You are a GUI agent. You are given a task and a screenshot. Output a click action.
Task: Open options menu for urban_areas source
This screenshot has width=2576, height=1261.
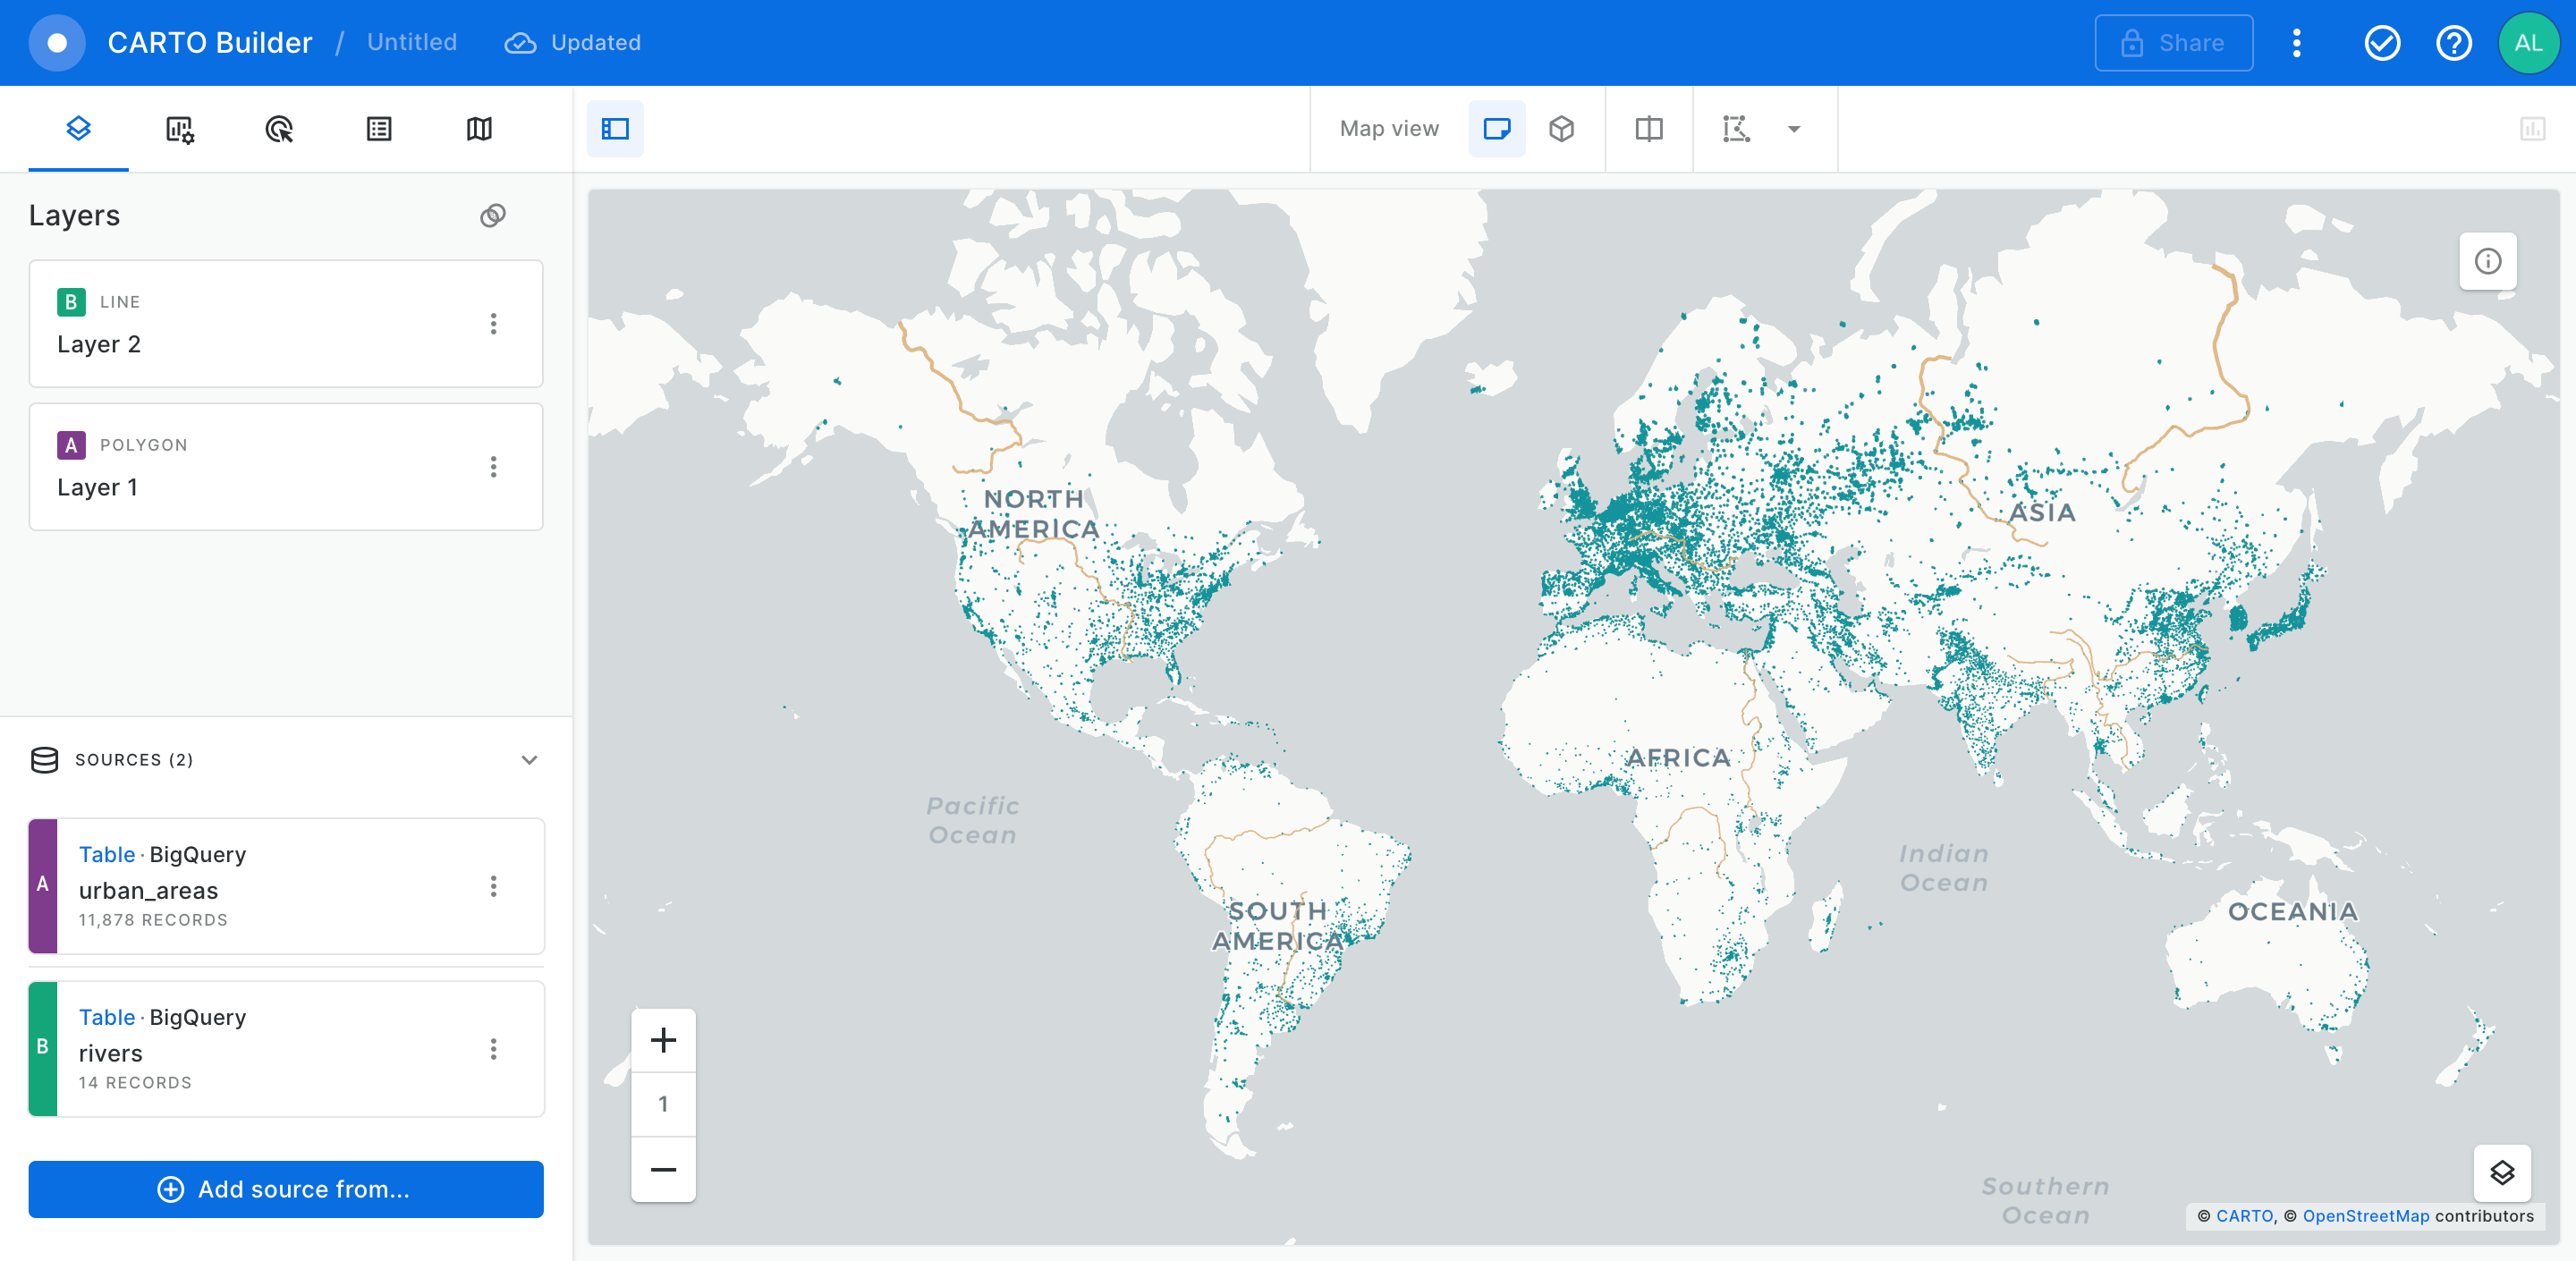coord(493,886)
